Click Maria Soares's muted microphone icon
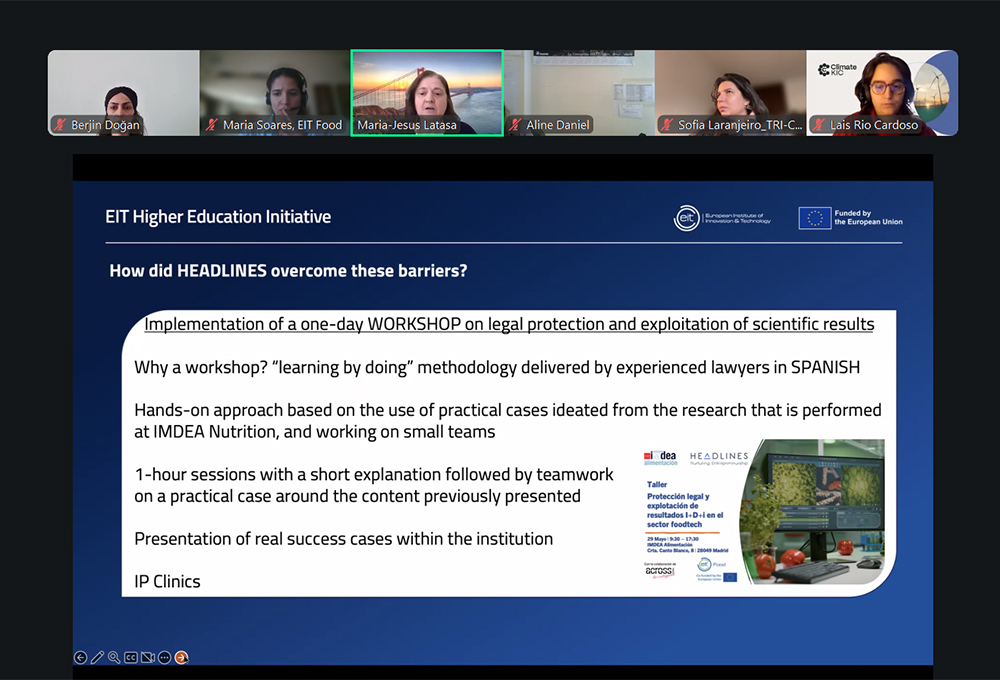 212,126
